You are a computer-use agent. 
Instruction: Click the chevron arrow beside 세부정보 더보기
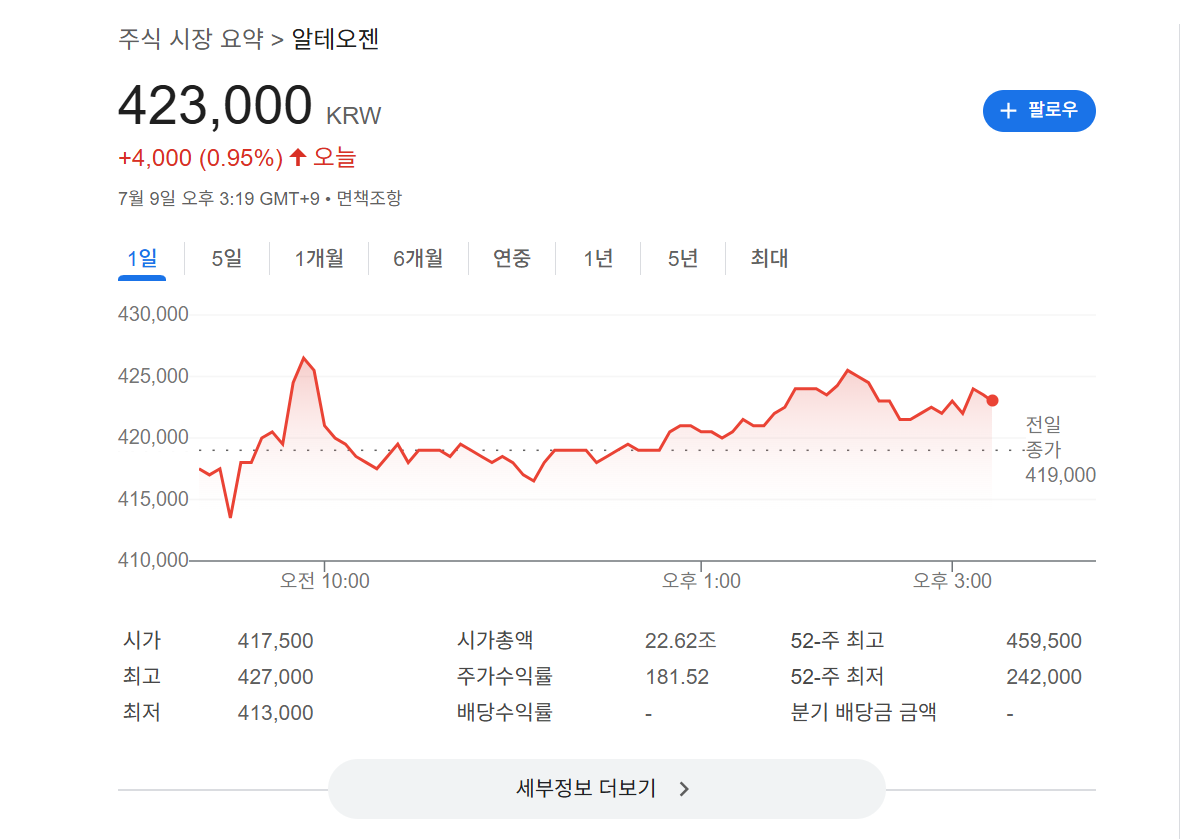point(684,789)
